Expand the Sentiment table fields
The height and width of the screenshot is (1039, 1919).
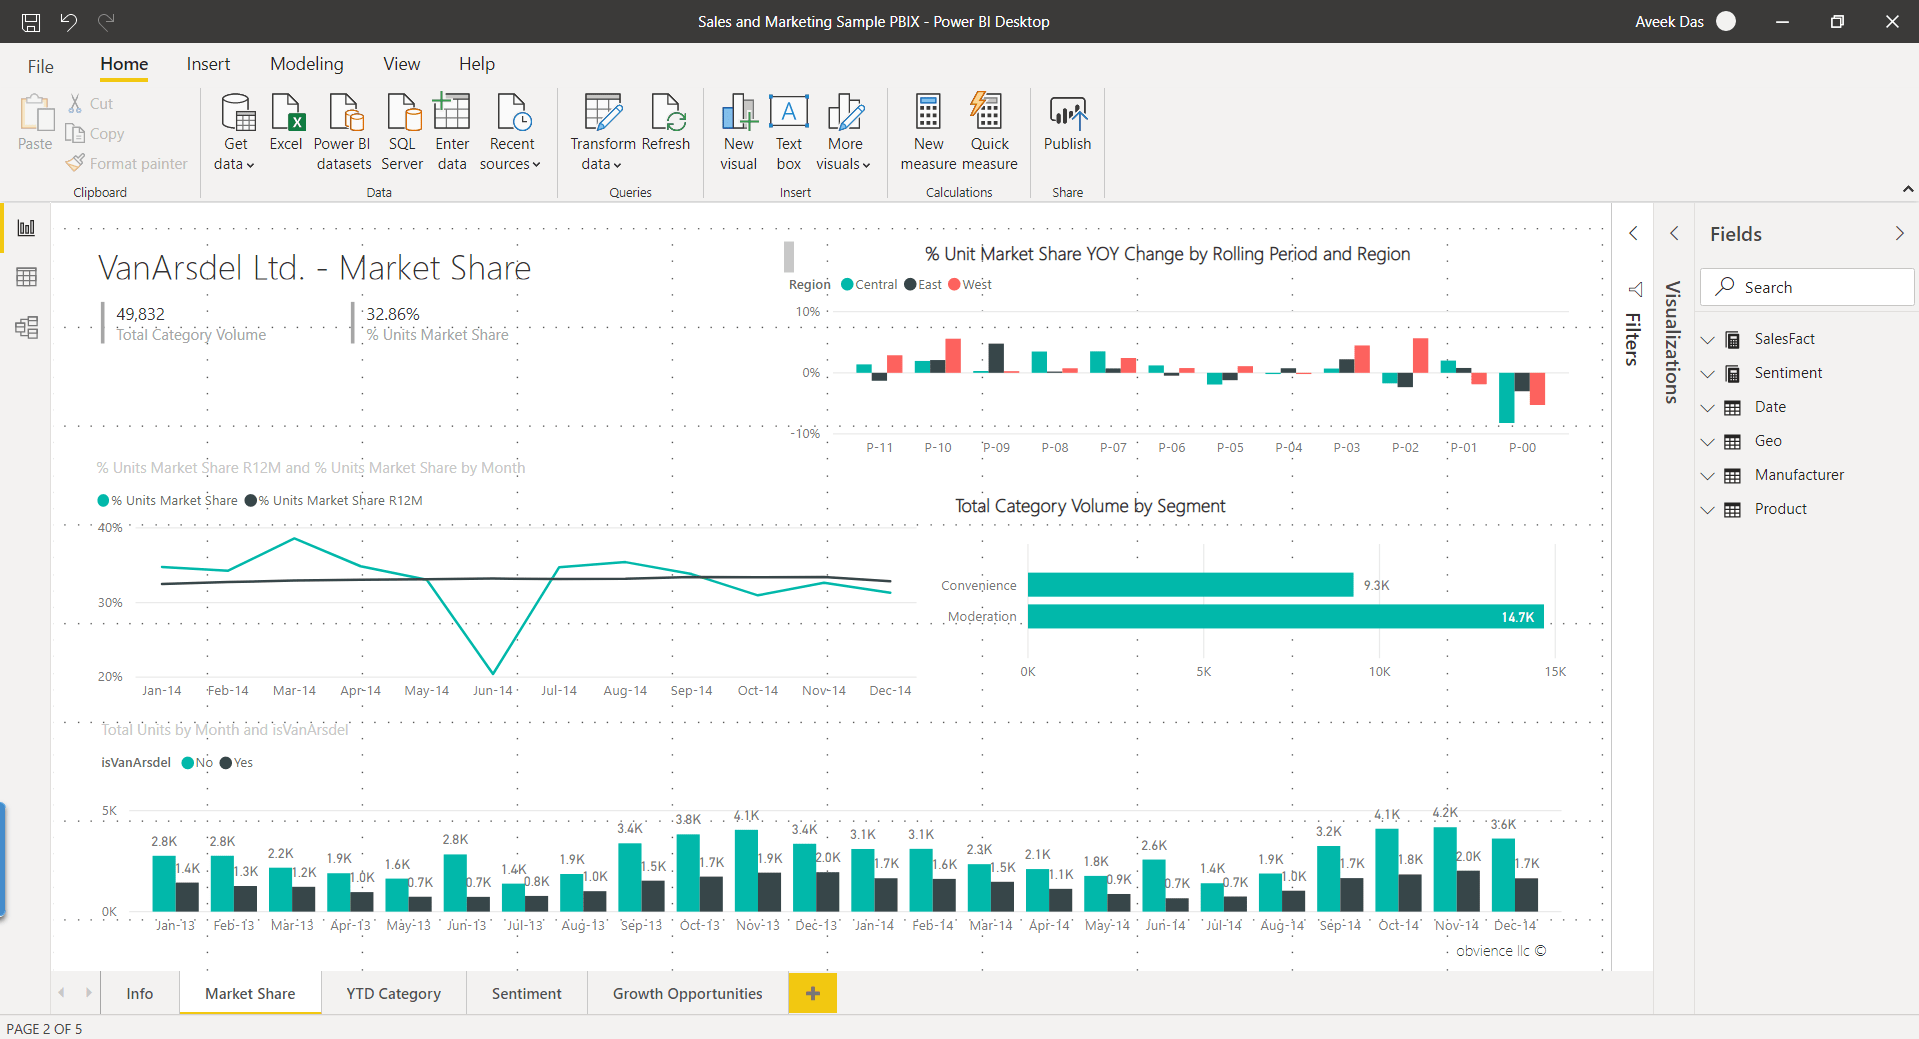pyautogui.click(x=1708, y=374)
